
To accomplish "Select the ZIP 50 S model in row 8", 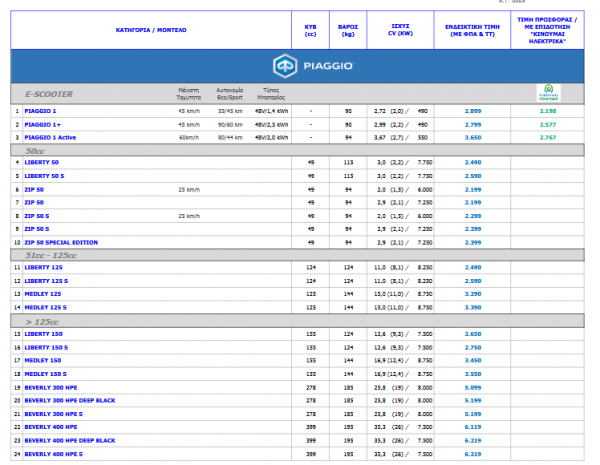I will click(37, 216).
